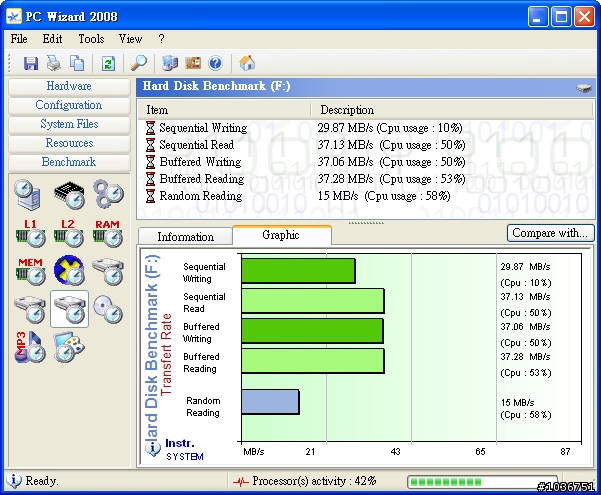Open the Hardware category

tap(69, 86)
